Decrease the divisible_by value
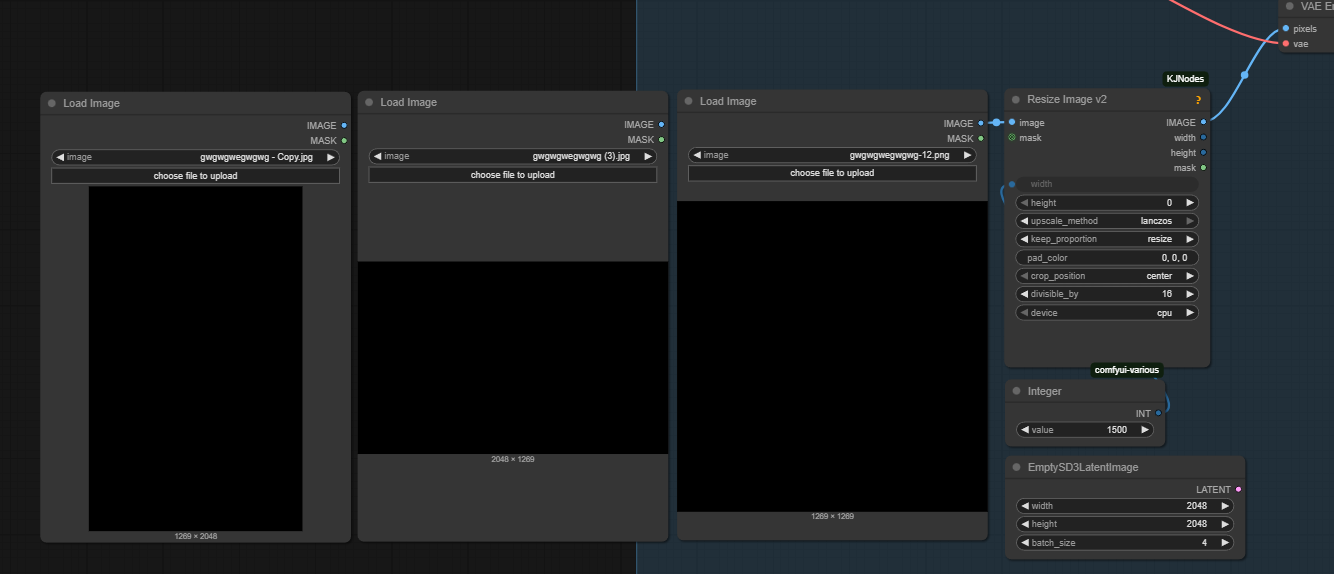The height and width of the screenshot is (574, 1334). pos(1024,294)
